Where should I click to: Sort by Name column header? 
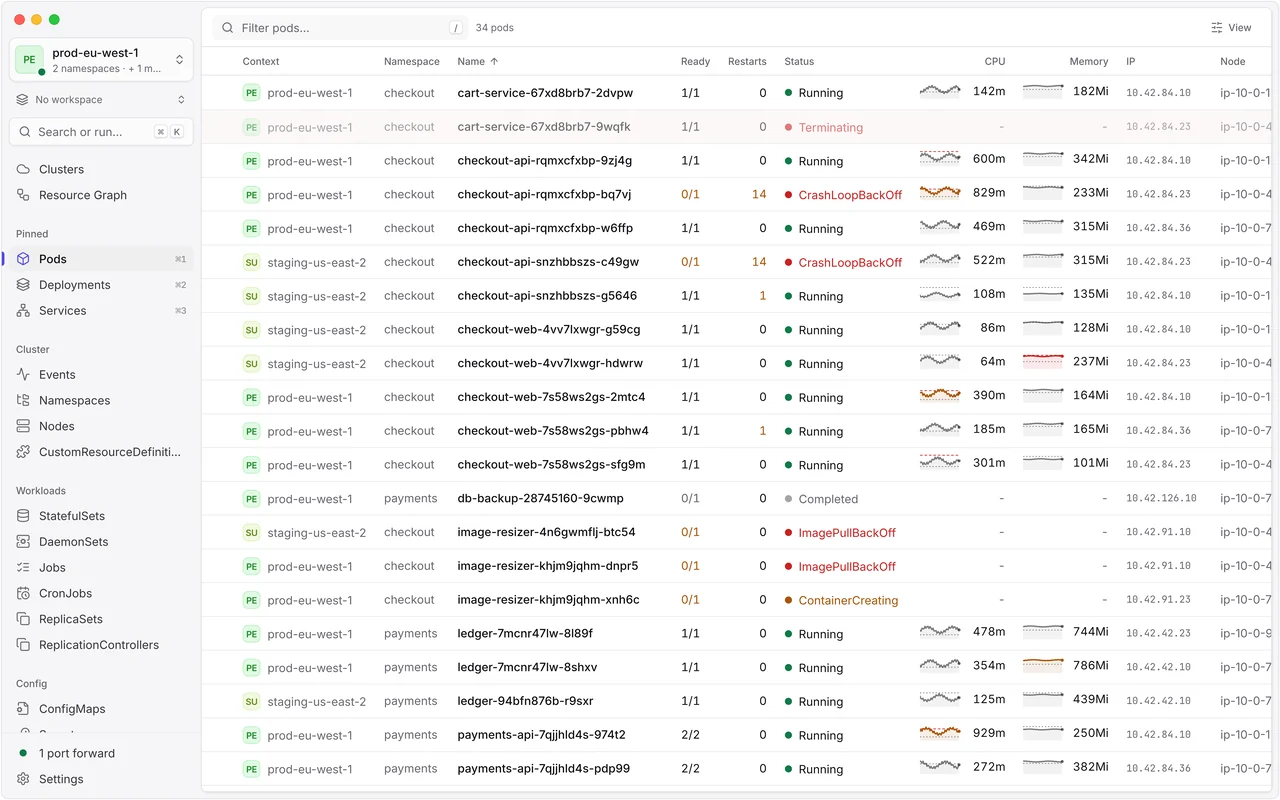[x=478, y=62]
